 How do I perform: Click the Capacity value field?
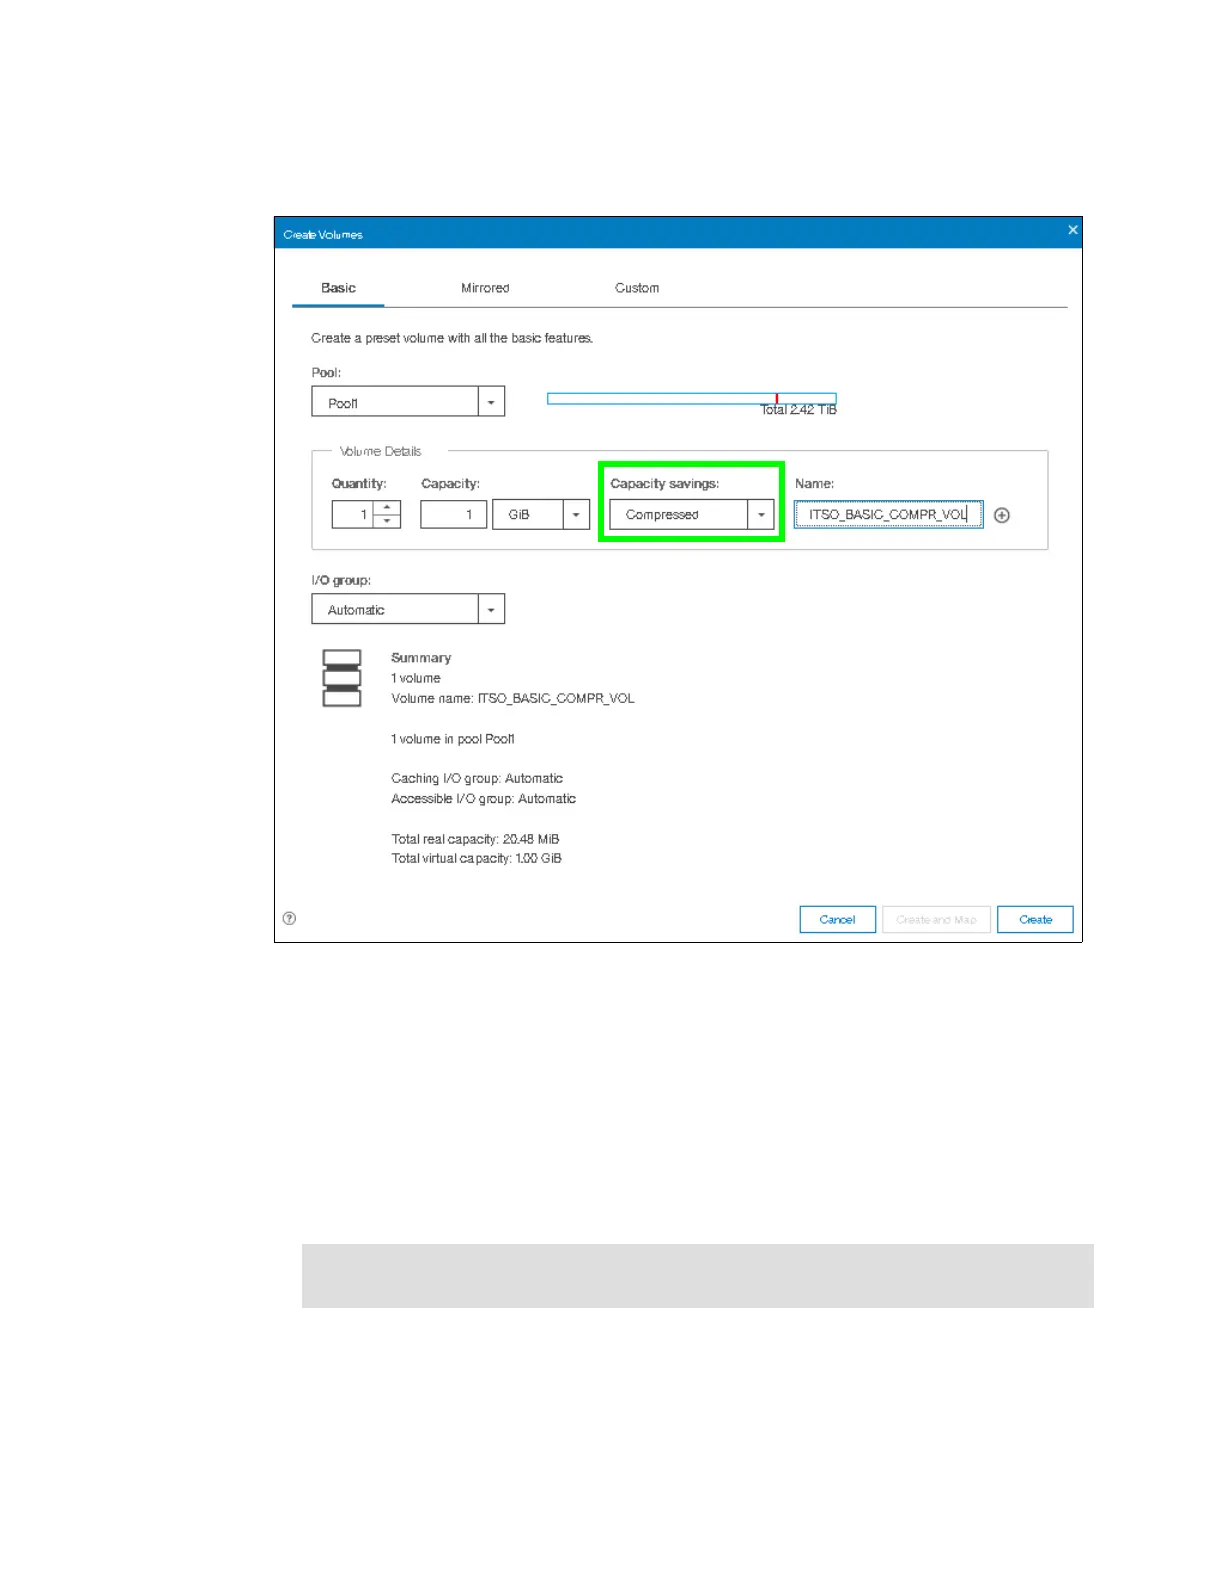(x=453, y=514)
